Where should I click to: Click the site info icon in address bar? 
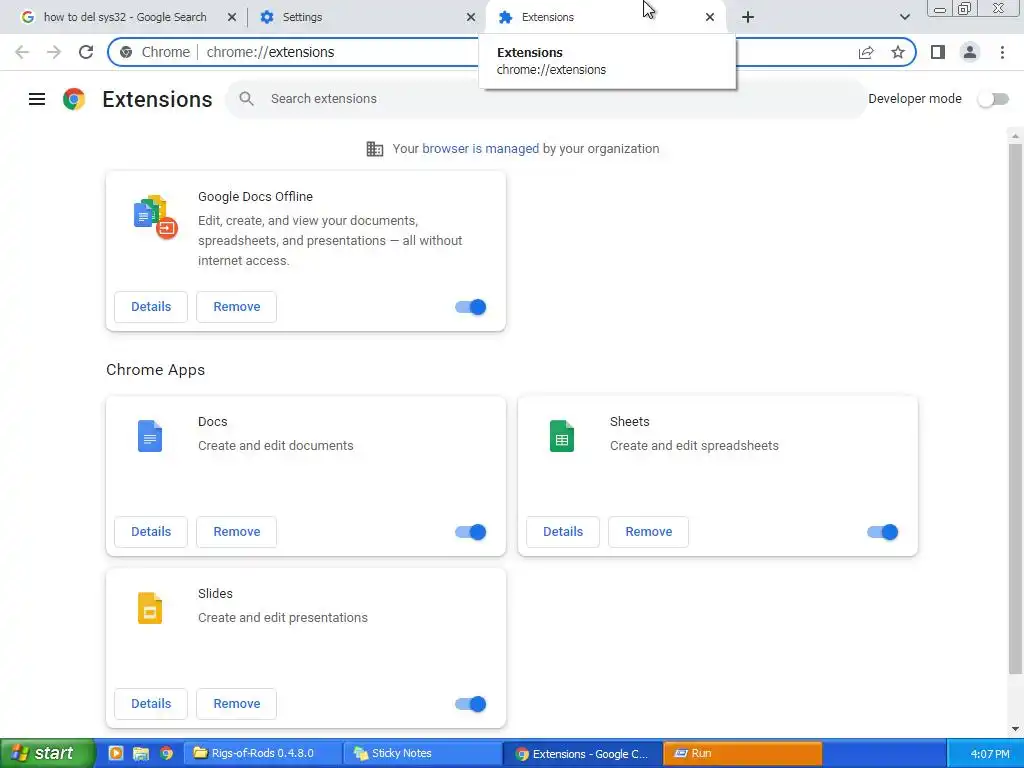coord(126,52)
